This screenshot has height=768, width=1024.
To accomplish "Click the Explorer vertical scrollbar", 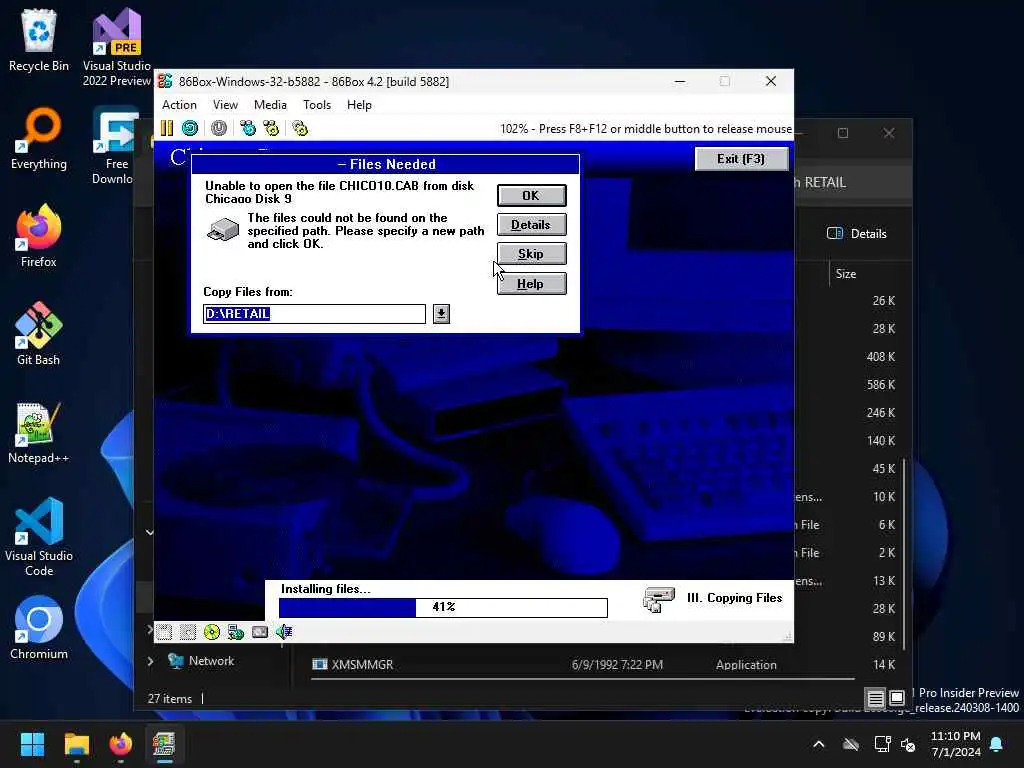I will (904, 554).
